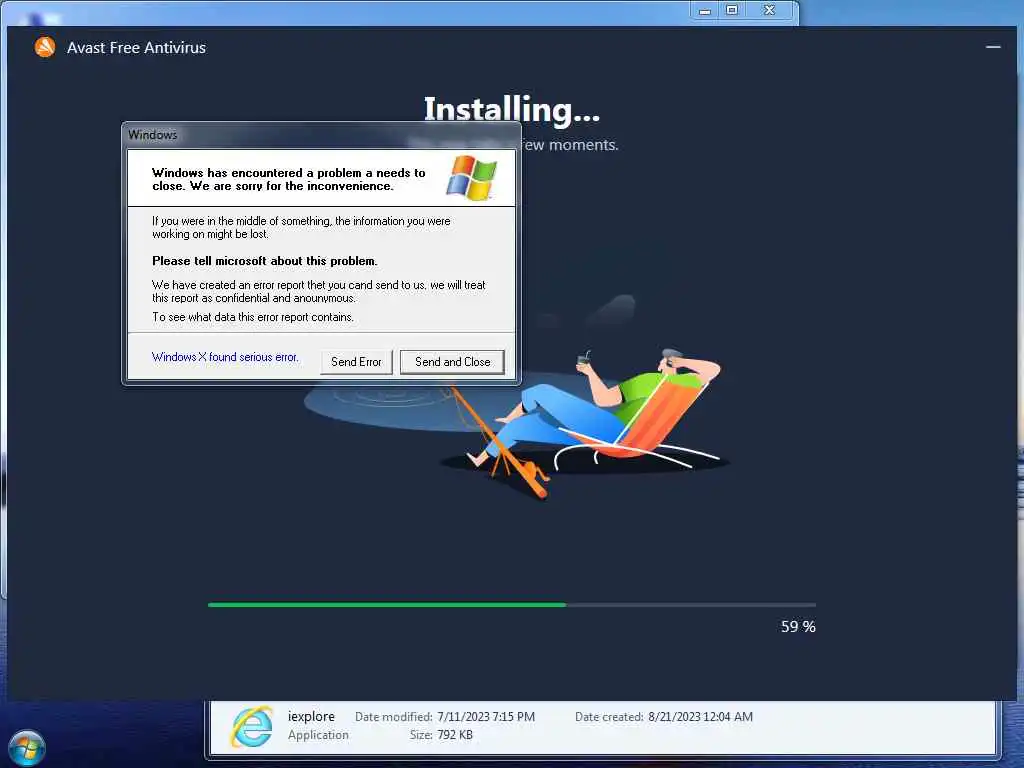Click the 'Please tell microsoft about this problem.' text
Screen dimensions: 1024x768
(x=264, y=261)
